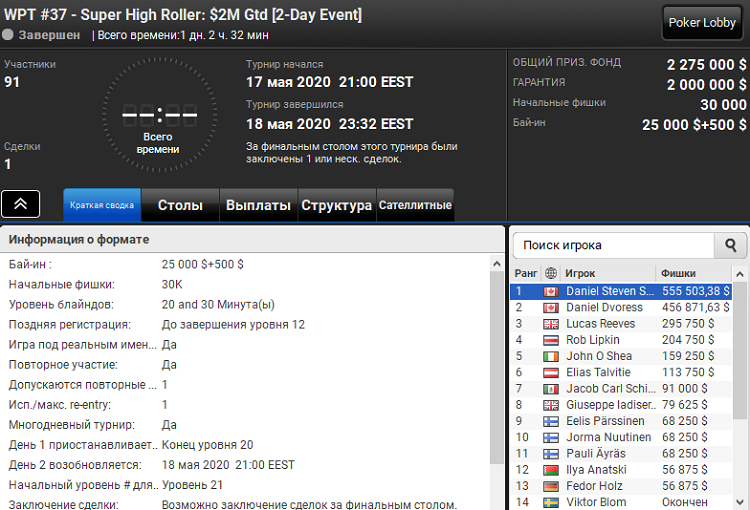Screen dimensions: 750x510
Task: Select player row Jorma Nuutinen
Action: (621, 438)
